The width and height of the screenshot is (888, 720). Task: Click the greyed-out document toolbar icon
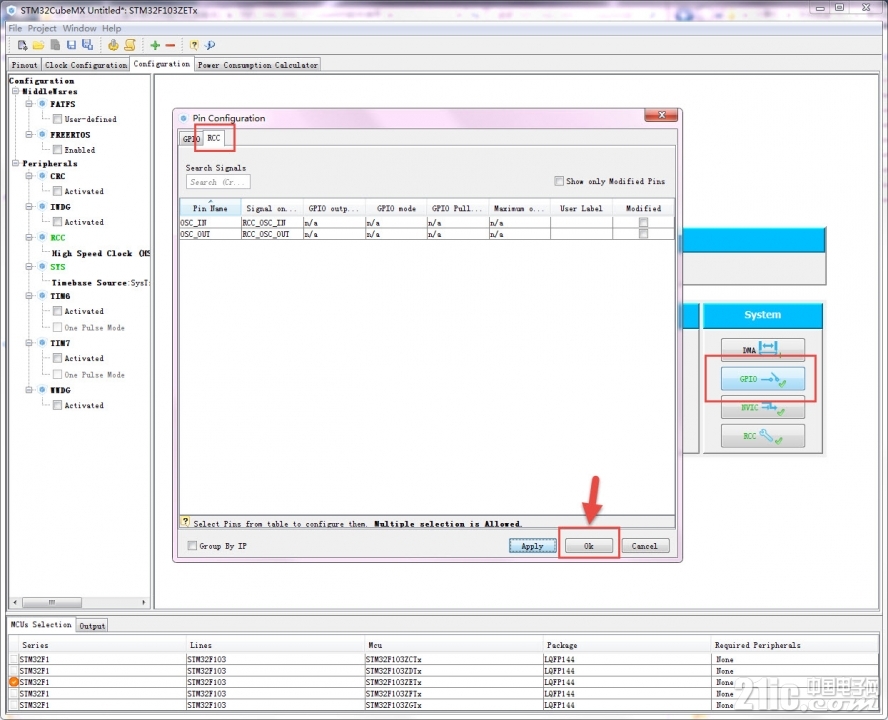(x=55, y=45)
